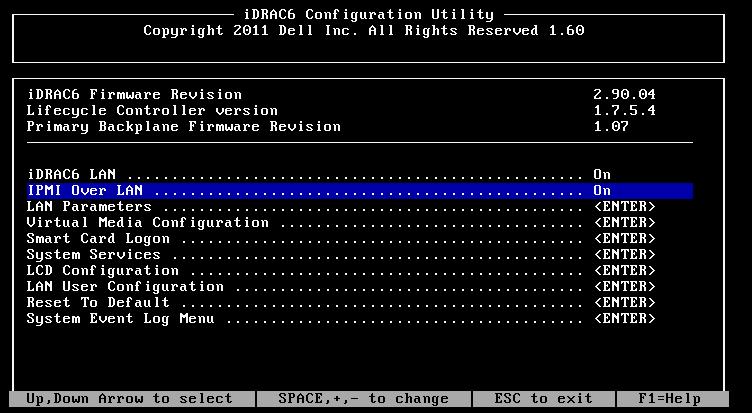Click <ENTER> beside Reset To Default
Viewport: 752px width, 413px height.
click(x=624, y=302)
